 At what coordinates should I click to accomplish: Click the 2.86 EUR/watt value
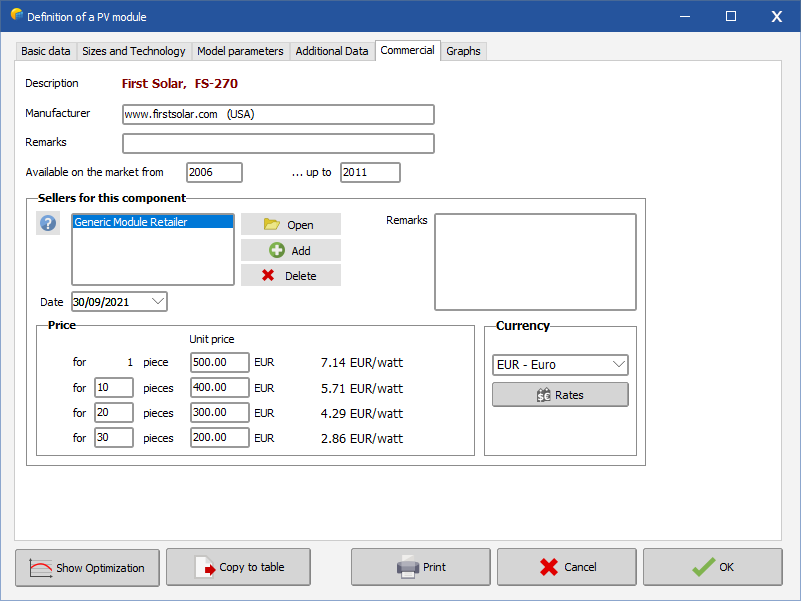pyautogui.click(x=362, y=438)
